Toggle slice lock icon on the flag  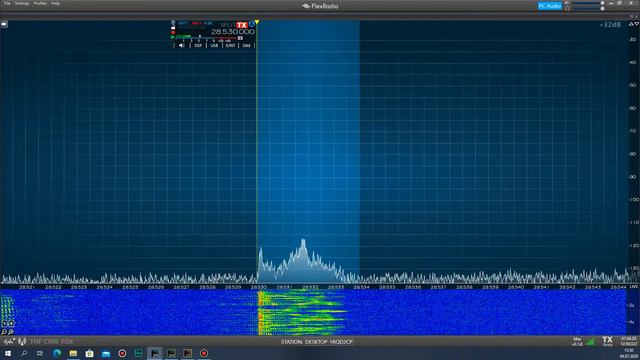(173, 28)
